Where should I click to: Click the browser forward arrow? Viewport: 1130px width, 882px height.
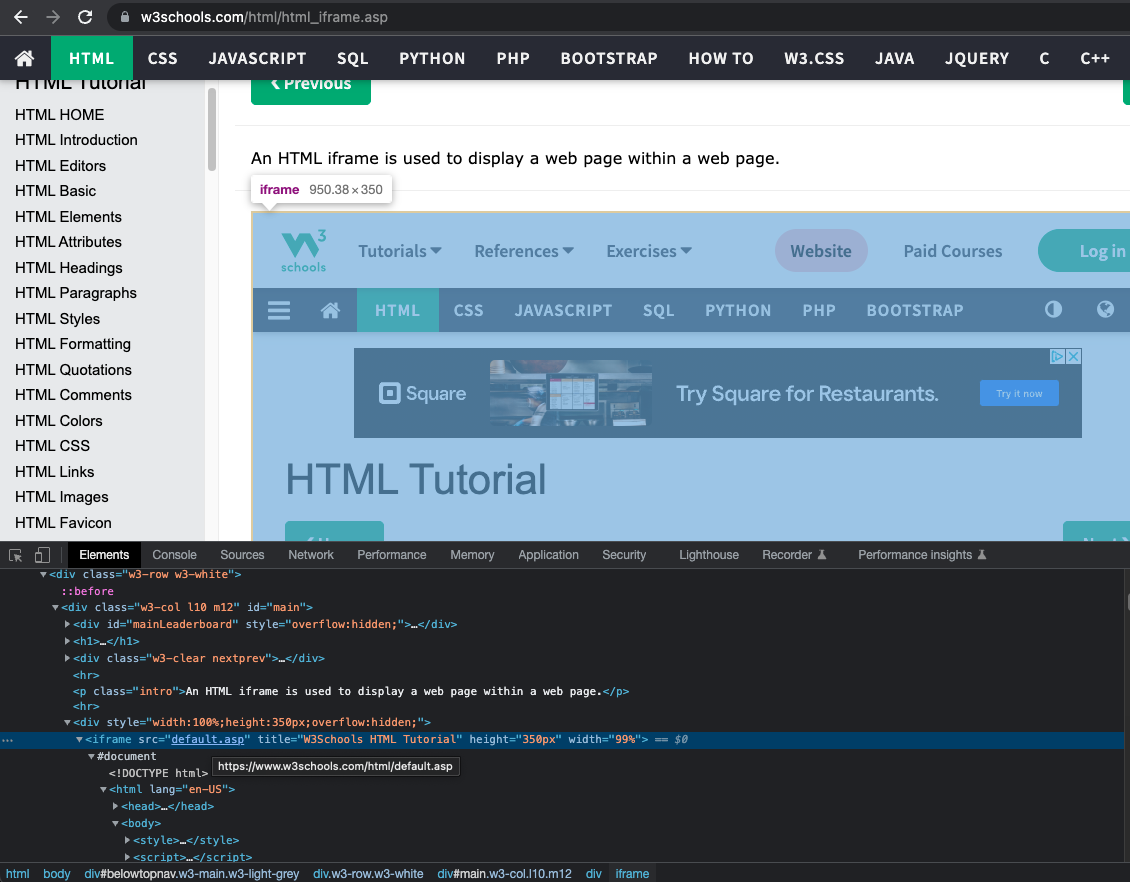pos(53,17)
